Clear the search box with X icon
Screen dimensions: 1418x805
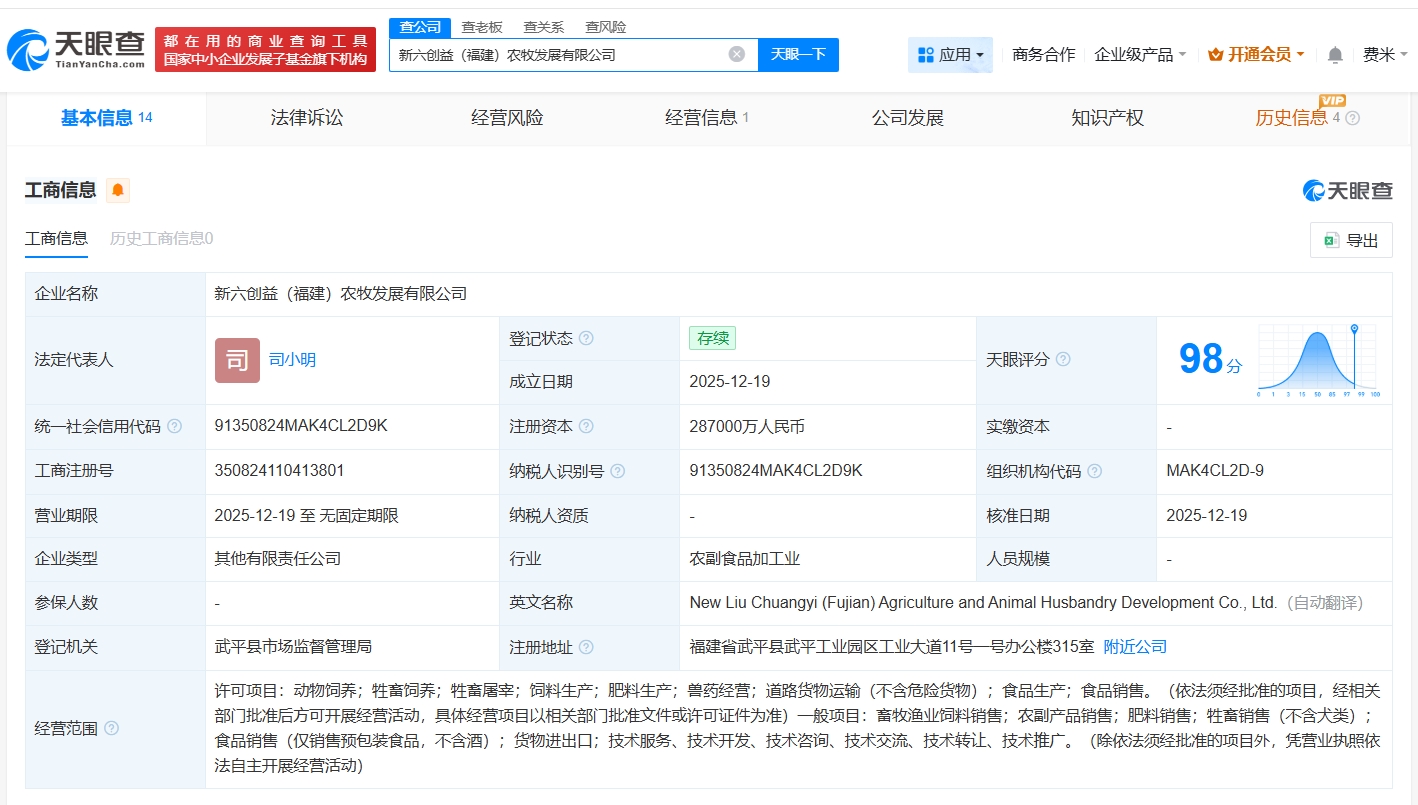(x=737, y=54)
